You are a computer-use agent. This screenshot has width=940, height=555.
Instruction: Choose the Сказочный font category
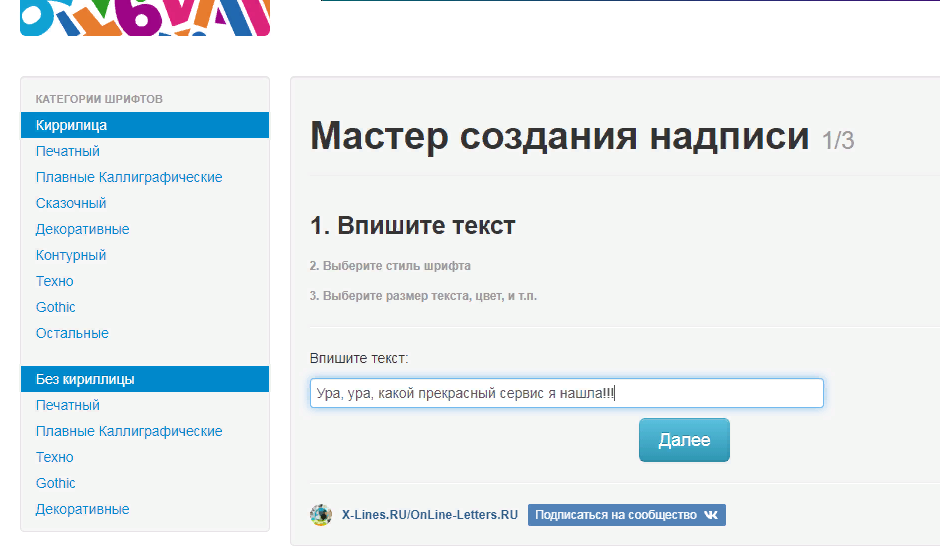point(71,203)
